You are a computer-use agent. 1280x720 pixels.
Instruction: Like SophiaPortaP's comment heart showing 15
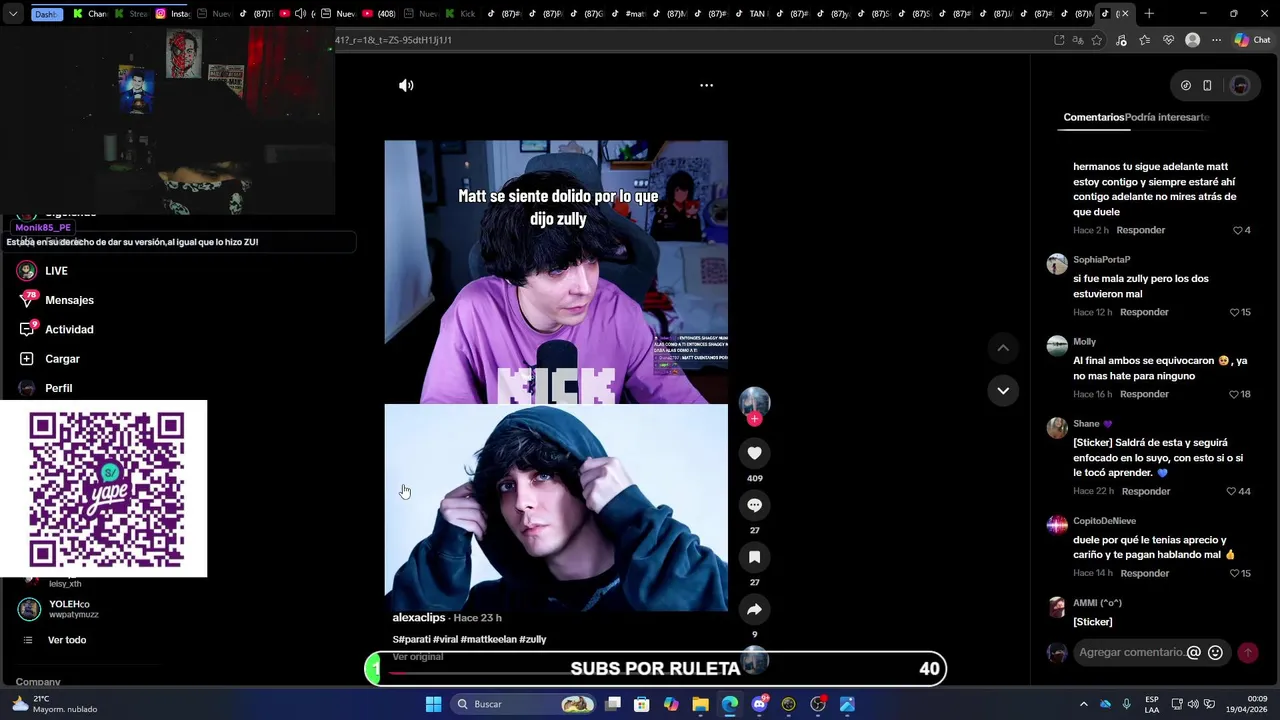[1234, 312]
